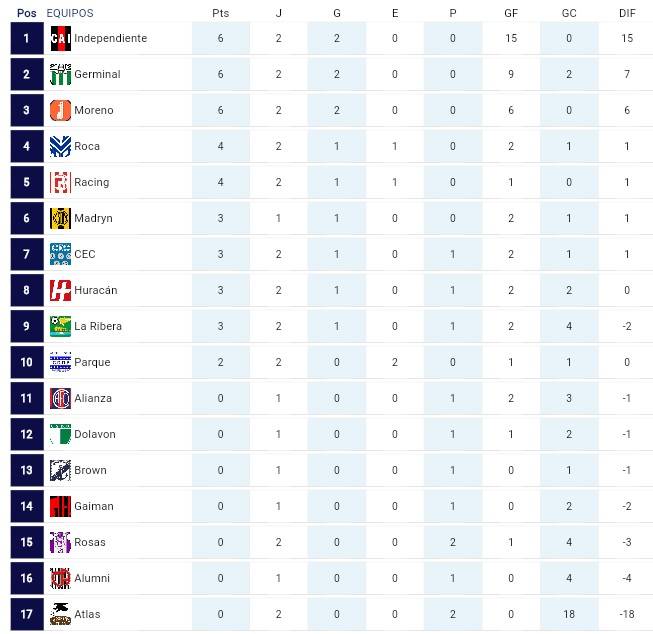Click the Gaiman red and black logo
Screen dimensions: 653x634
click(x=60, y=506)
